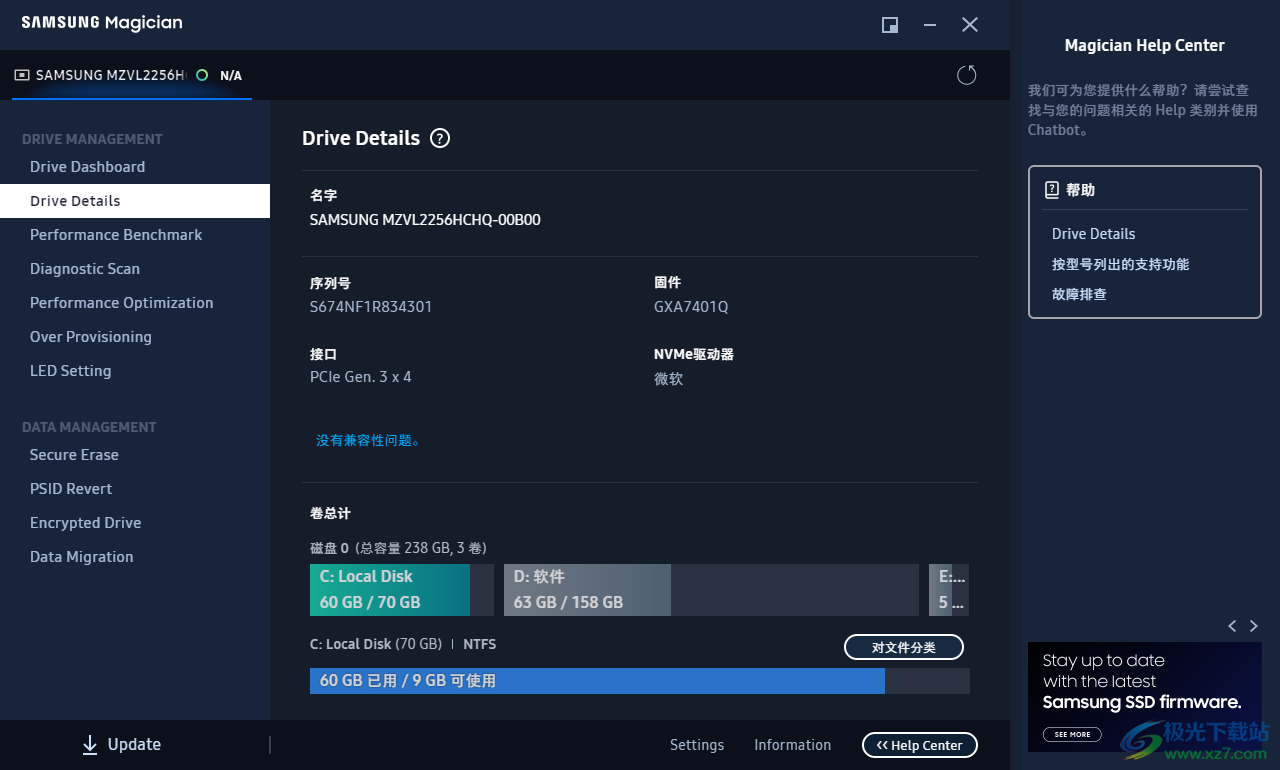Screen dimensions: 1280x770
Task: Open Drive Details help question mark icon
Action: (x=440, y=138)
